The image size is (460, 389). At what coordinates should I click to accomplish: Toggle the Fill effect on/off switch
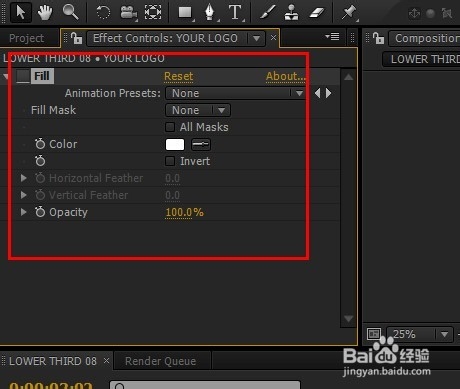point(23,76)
